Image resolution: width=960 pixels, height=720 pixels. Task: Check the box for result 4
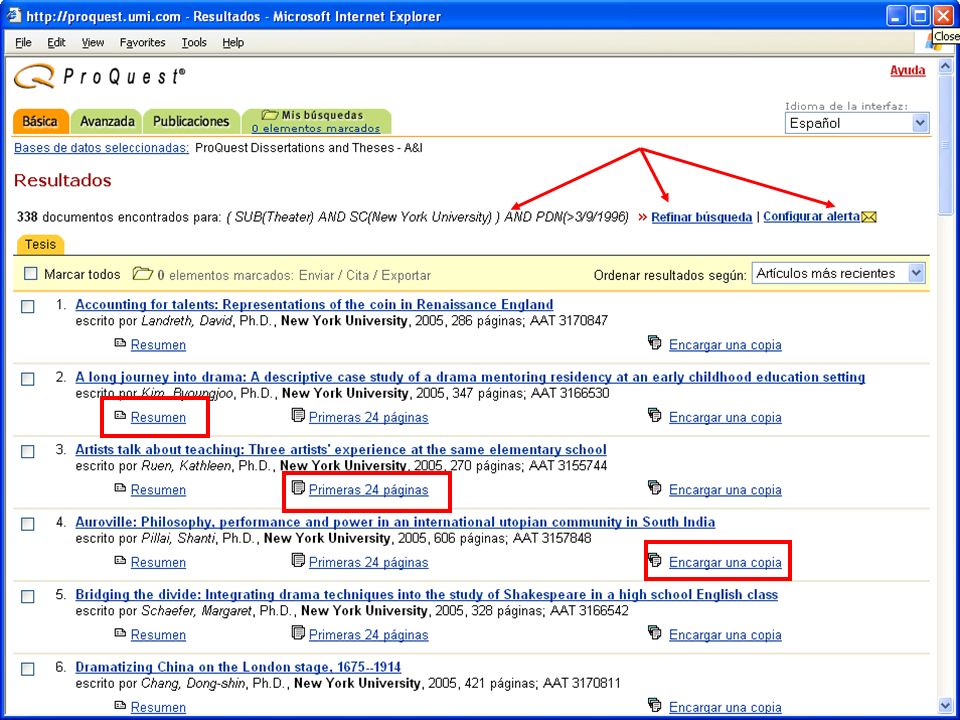(x=28, y=524)
